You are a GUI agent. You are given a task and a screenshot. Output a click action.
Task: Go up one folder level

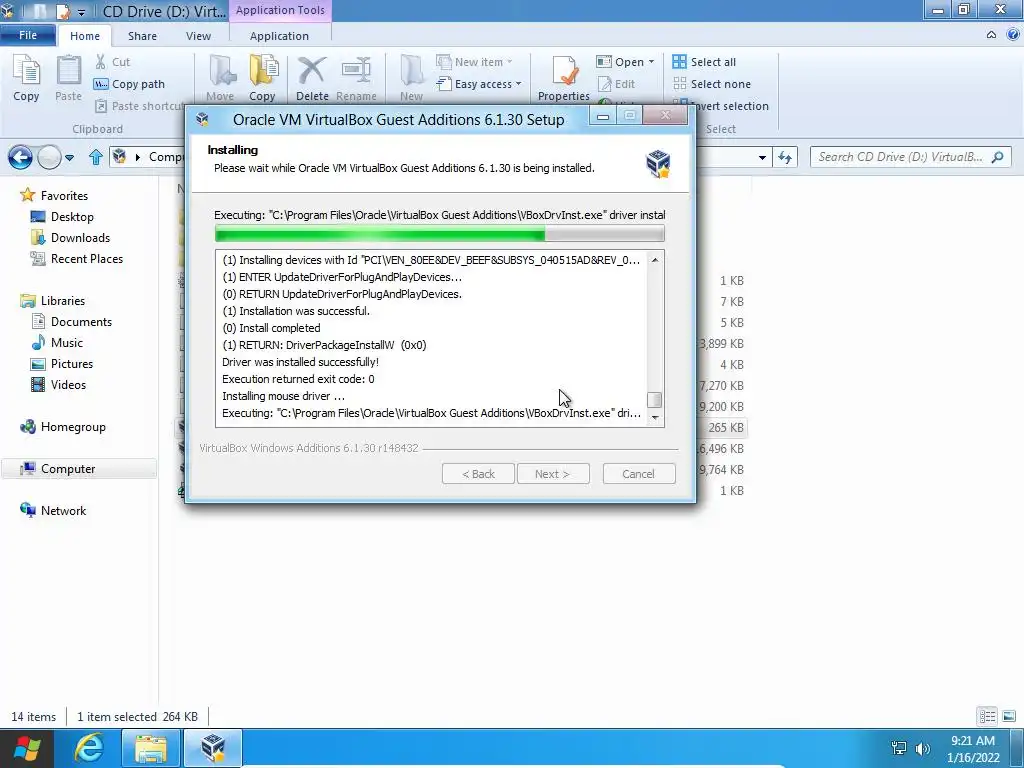[x=95, y=157]
